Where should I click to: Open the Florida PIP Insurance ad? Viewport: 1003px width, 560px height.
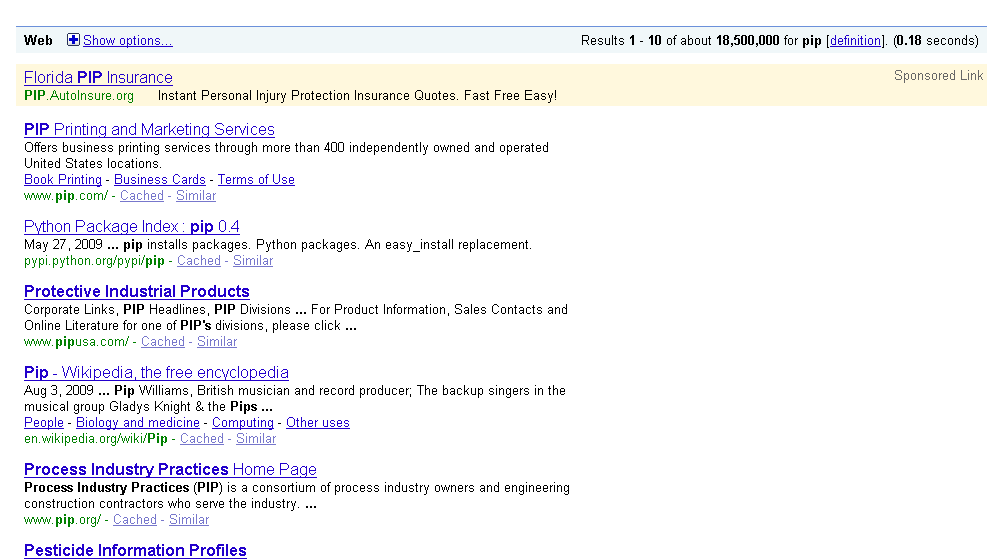point(98,78)
